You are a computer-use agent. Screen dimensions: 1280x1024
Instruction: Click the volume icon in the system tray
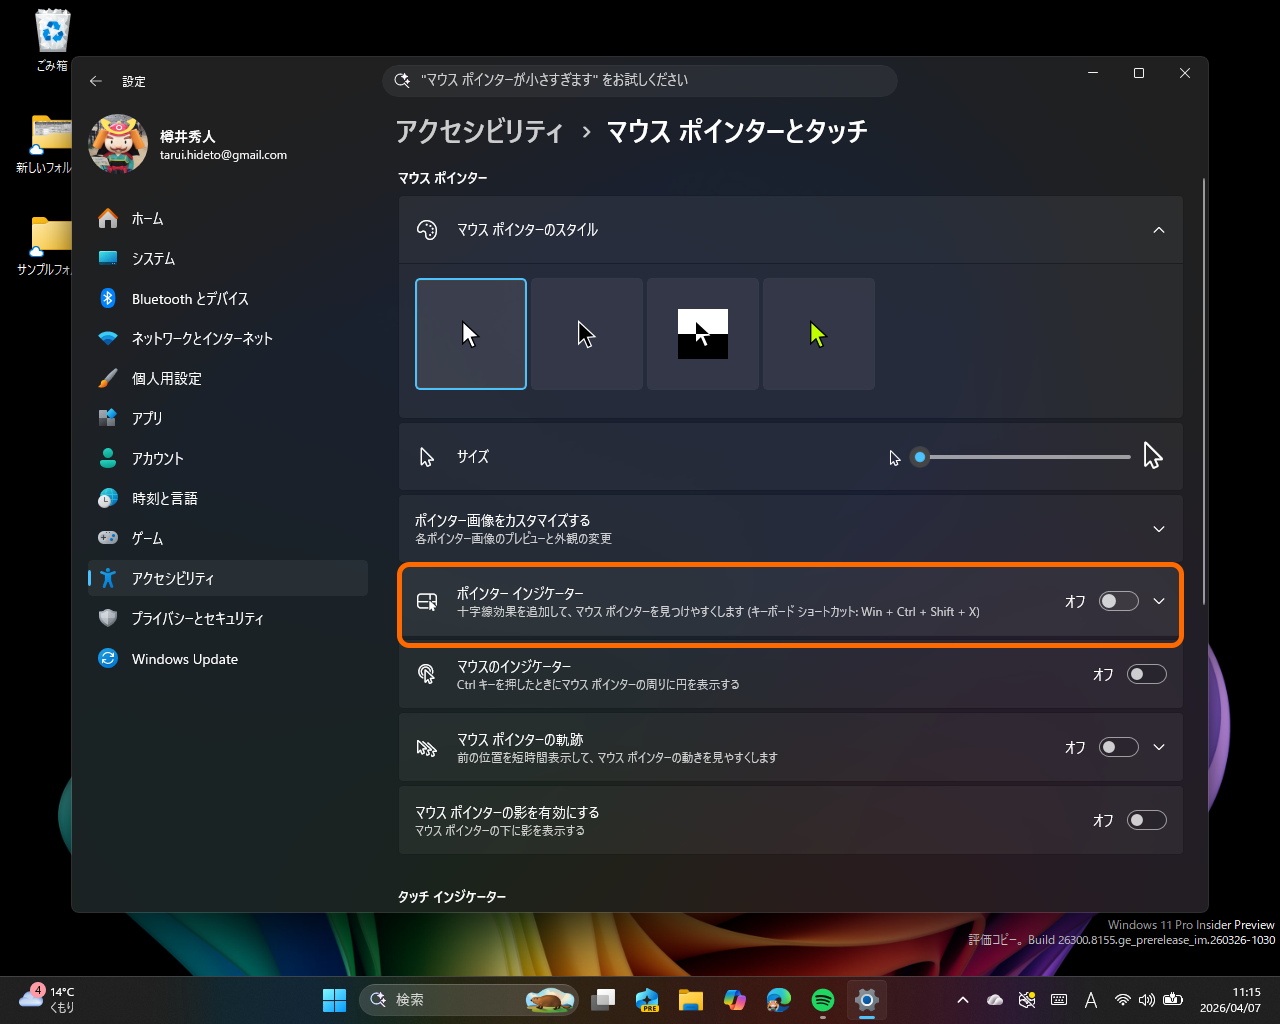click(1146, 999)
